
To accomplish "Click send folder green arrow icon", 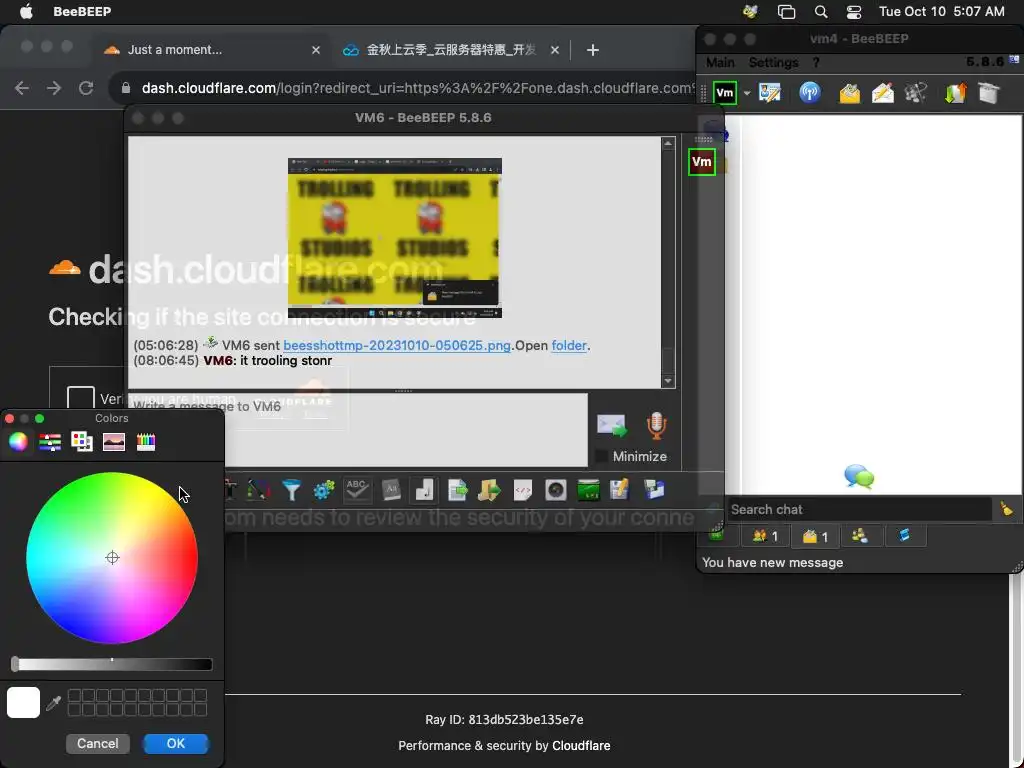I will click(x=489, y=490).
